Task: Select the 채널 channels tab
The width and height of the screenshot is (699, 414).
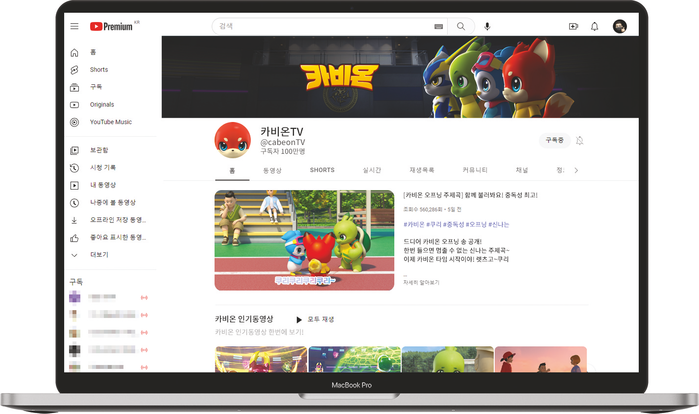Action: 522,170
